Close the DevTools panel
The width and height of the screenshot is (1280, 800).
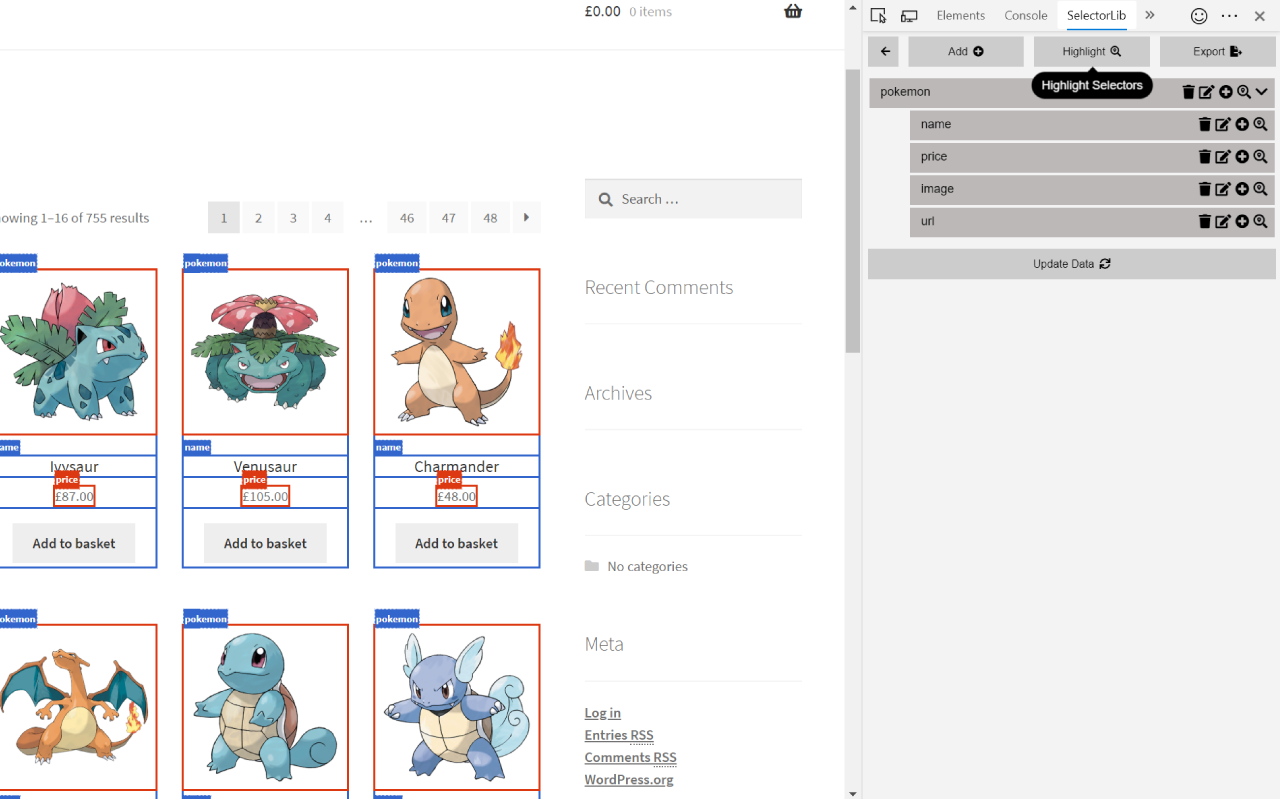(x=1260, y=16)
